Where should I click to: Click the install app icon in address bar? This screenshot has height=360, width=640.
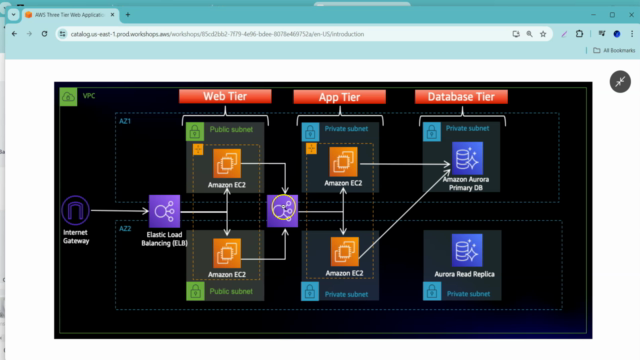coord(516,34)
